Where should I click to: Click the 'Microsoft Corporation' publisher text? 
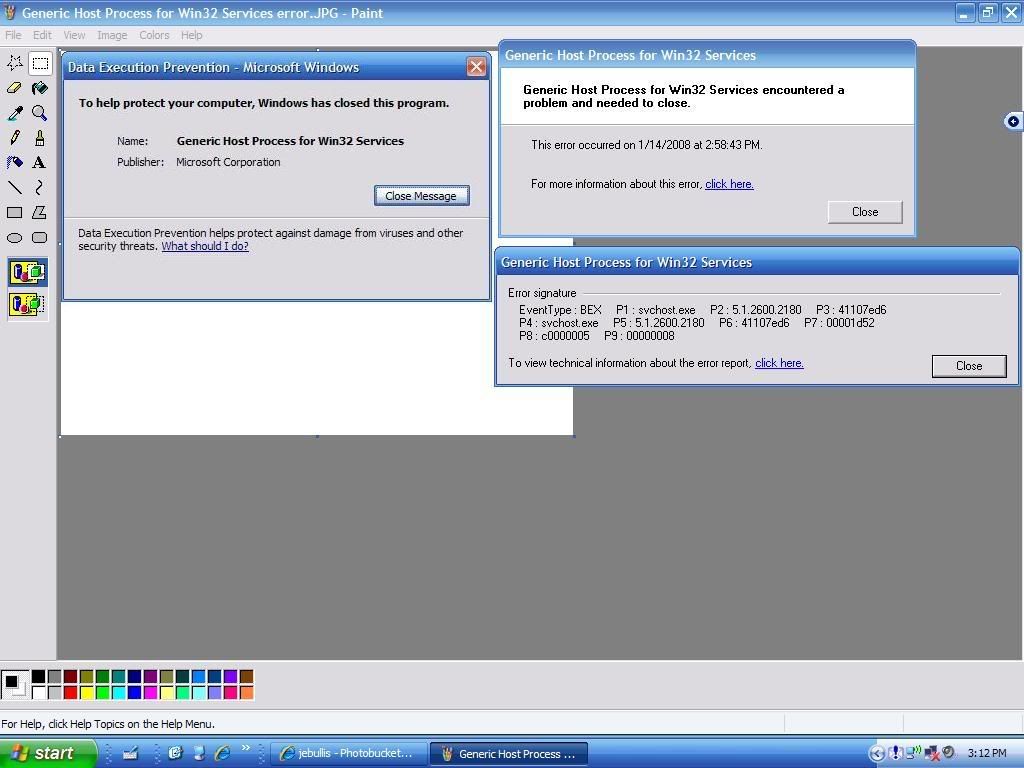click(x=228, y=162)
